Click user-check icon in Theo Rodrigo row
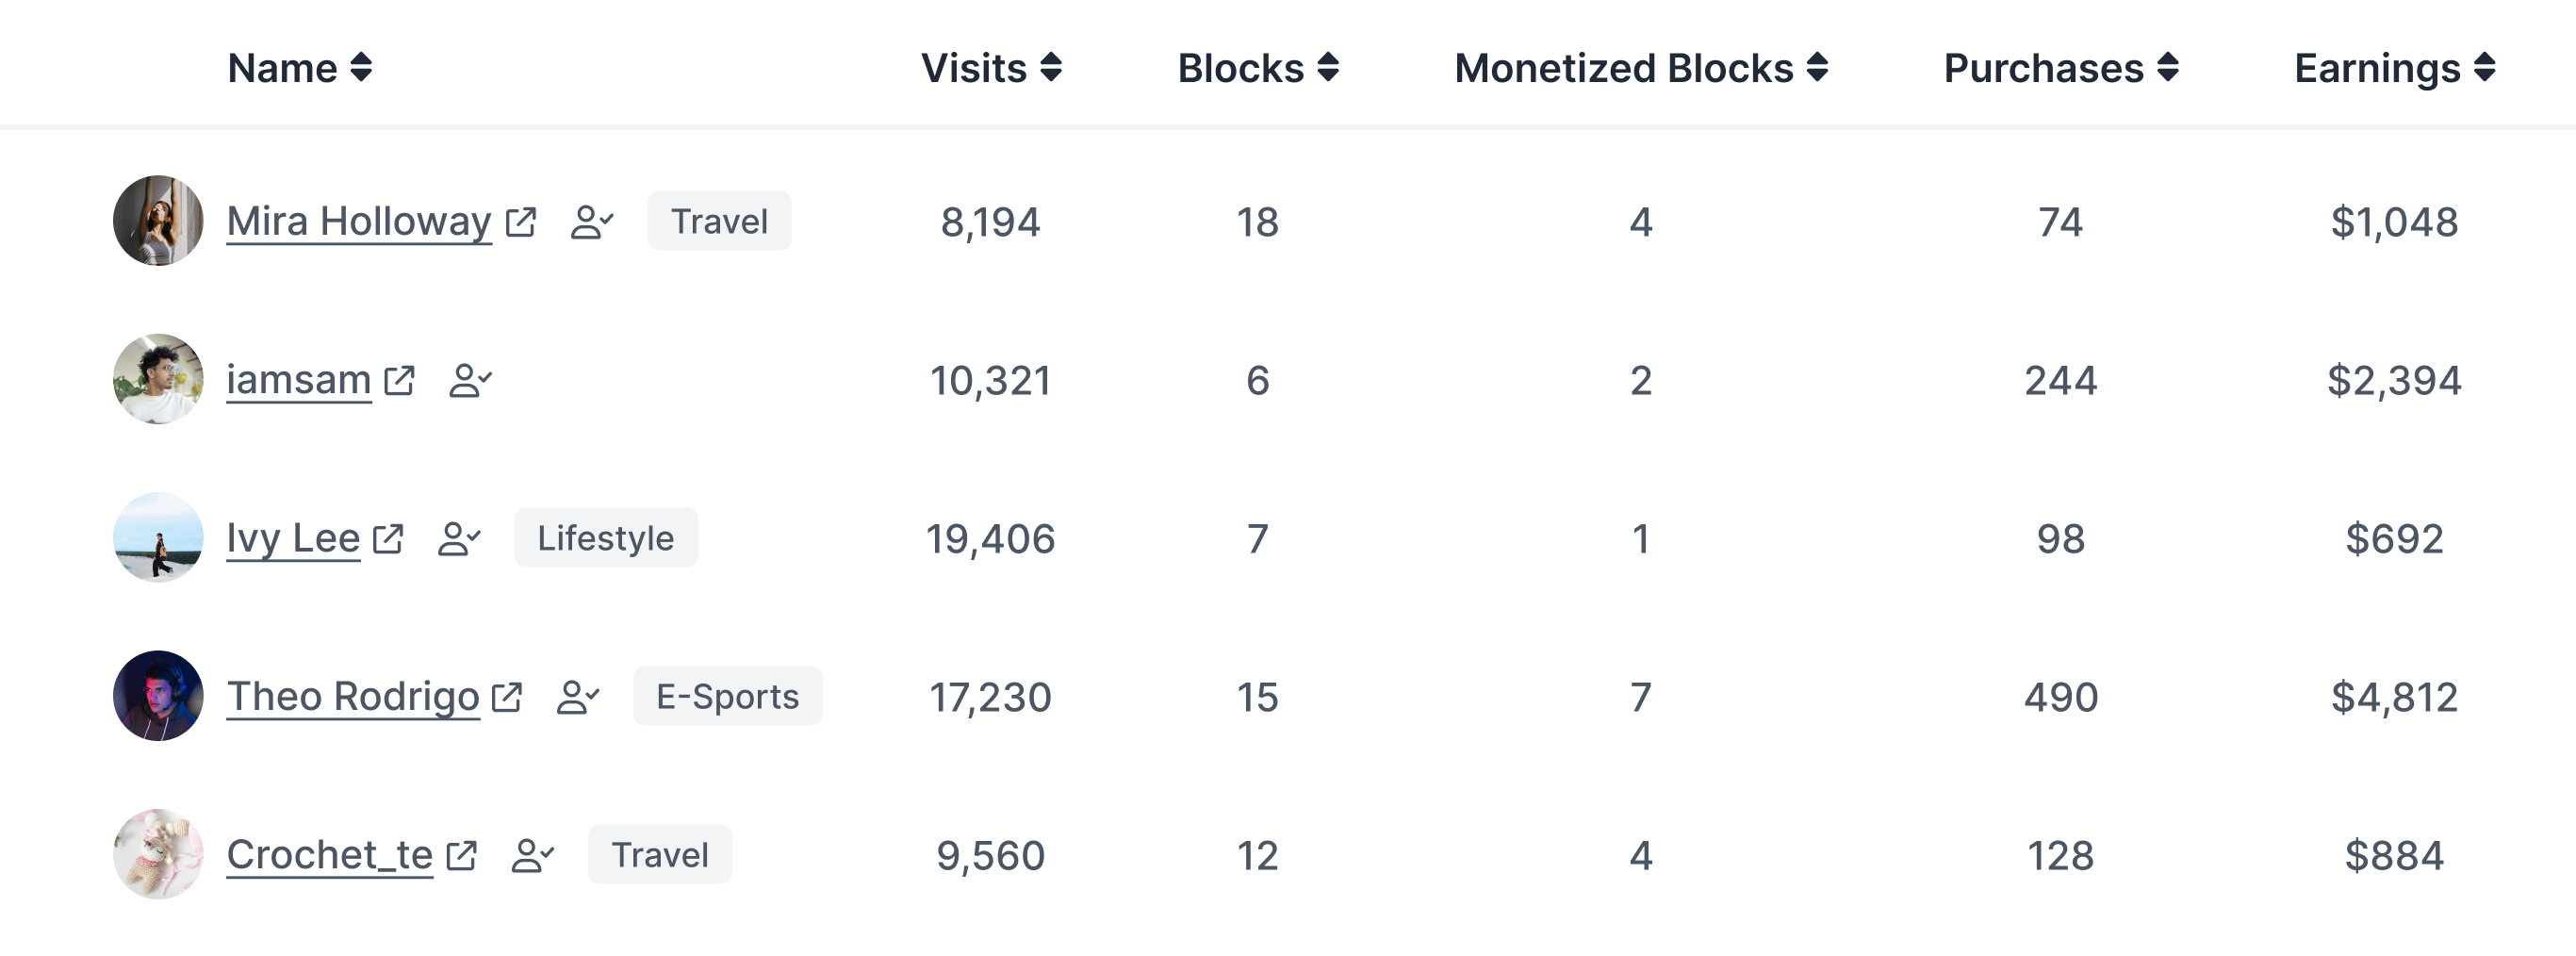The height and width of the screenshot is (956, 2576). click(x=578, y=697)
